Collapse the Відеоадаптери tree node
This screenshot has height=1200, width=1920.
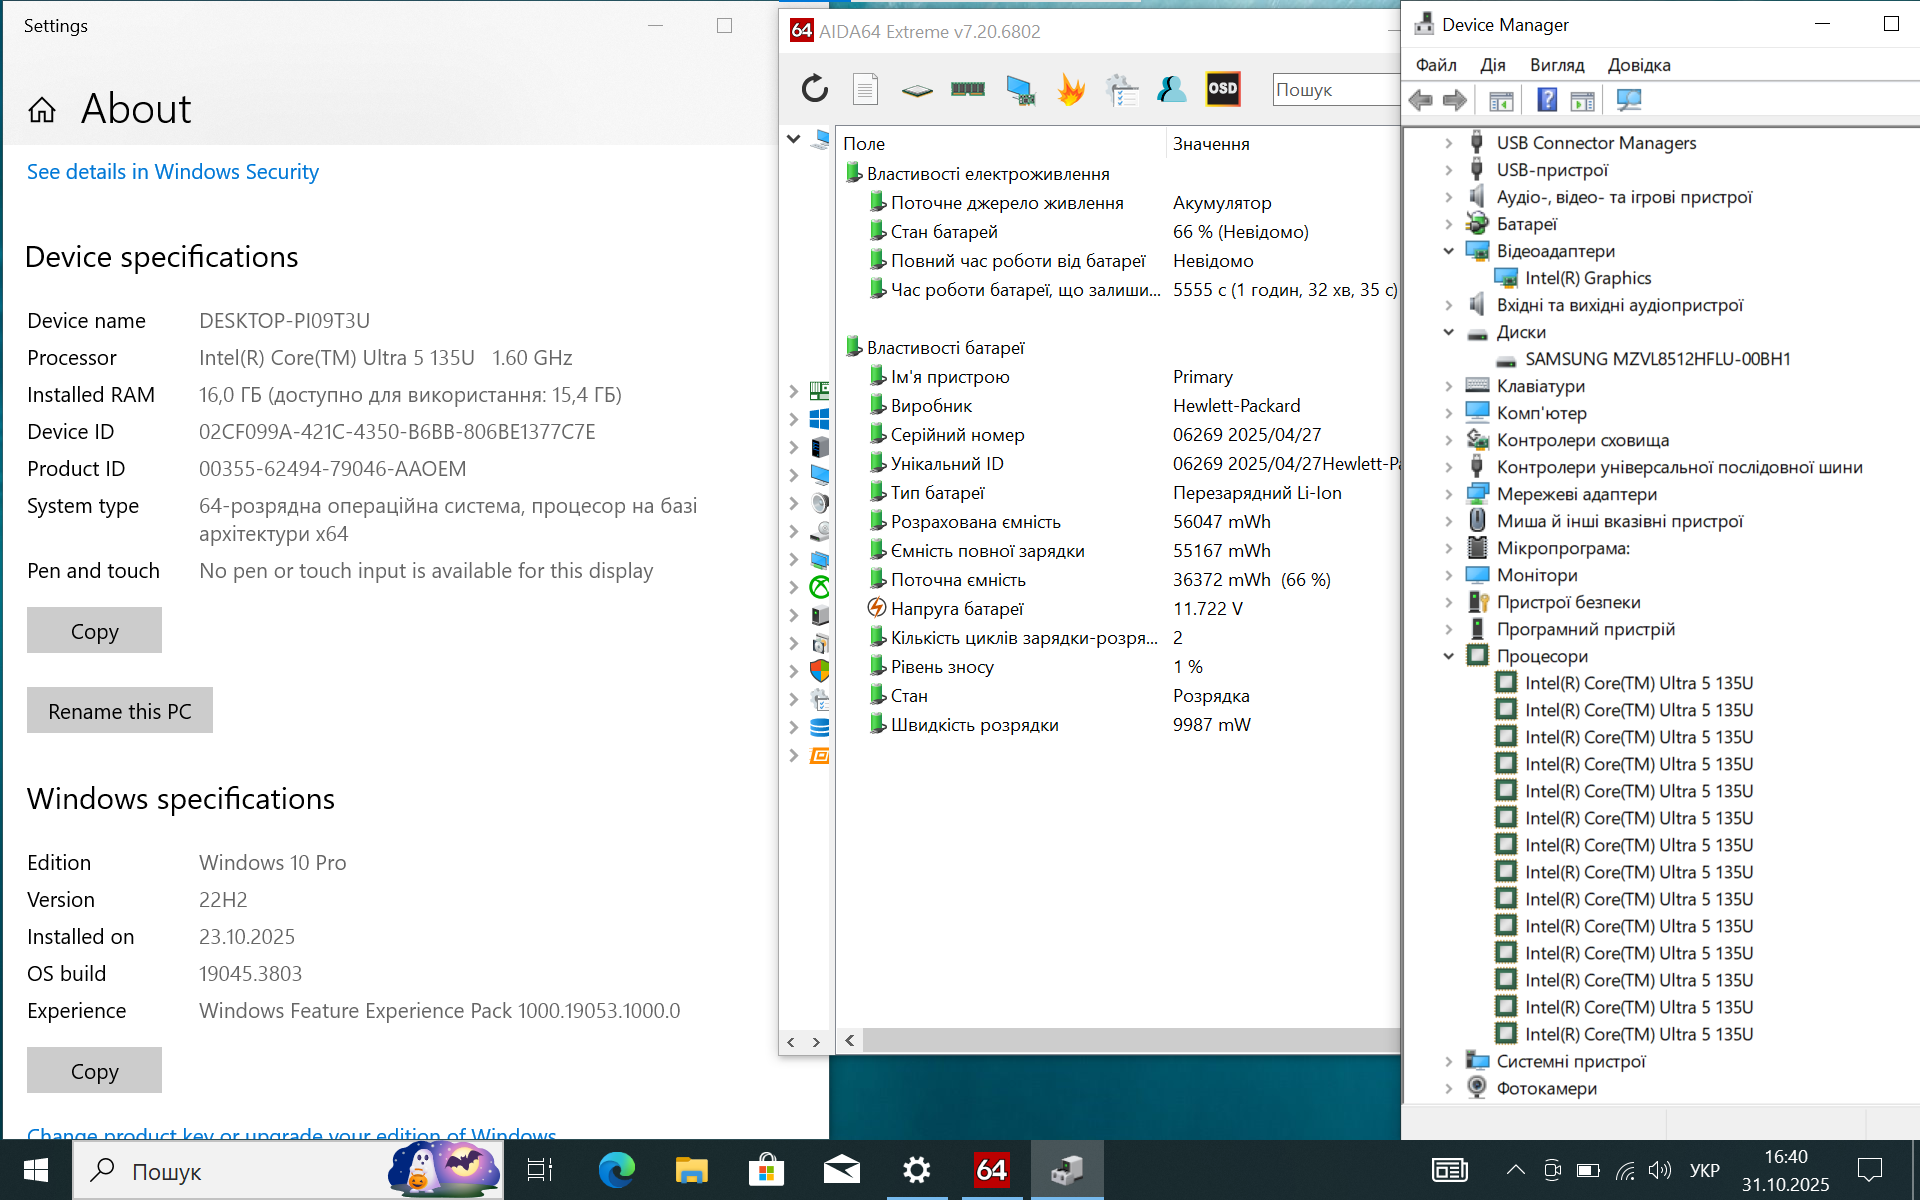[x=1448, y=251]
